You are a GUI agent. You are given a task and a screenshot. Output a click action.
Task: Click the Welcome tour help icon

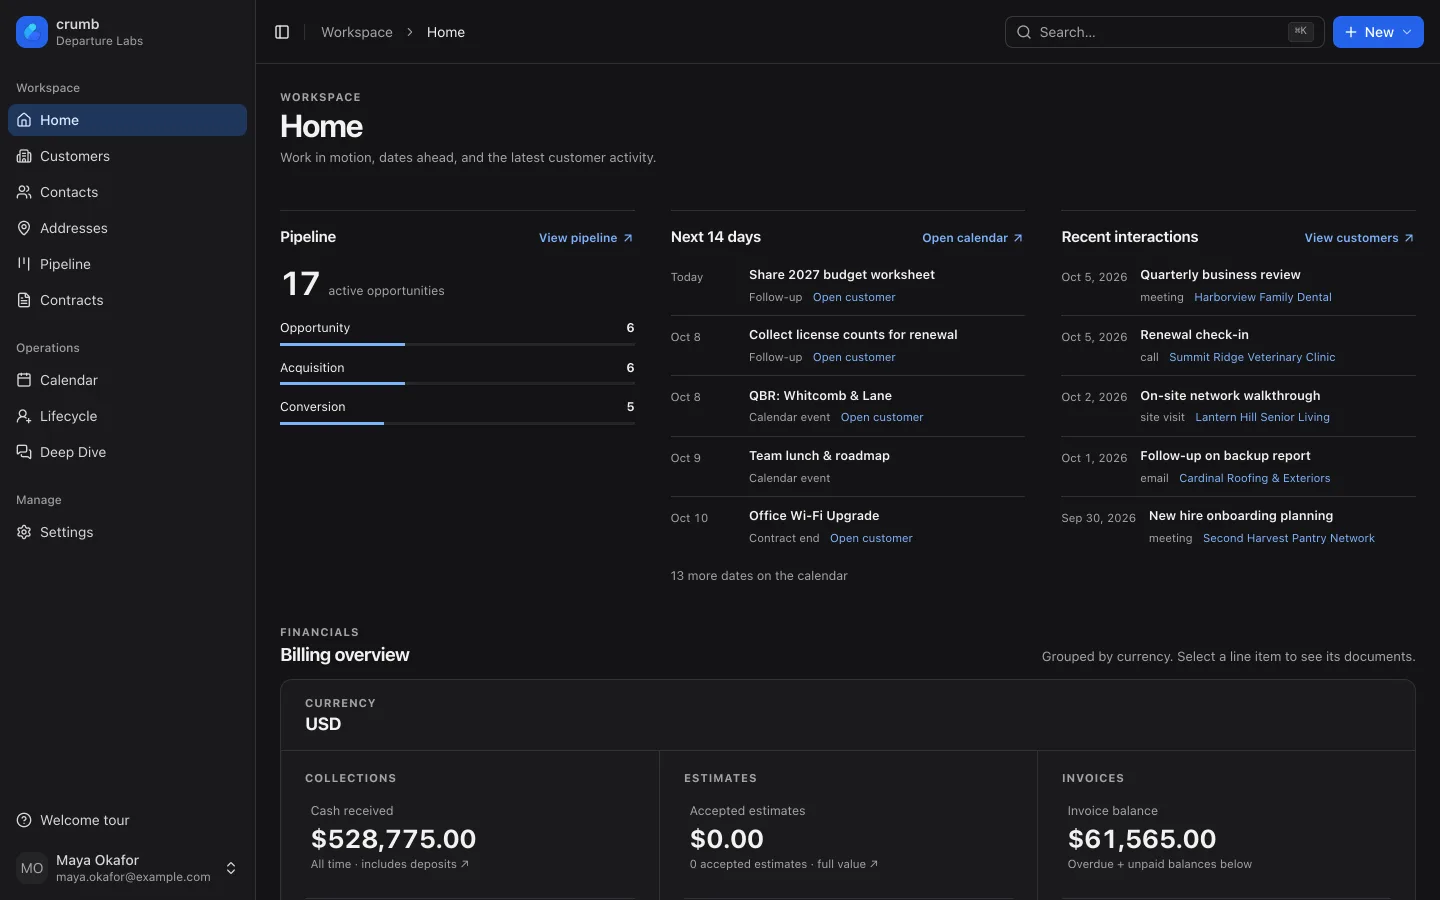click(24, 820)
